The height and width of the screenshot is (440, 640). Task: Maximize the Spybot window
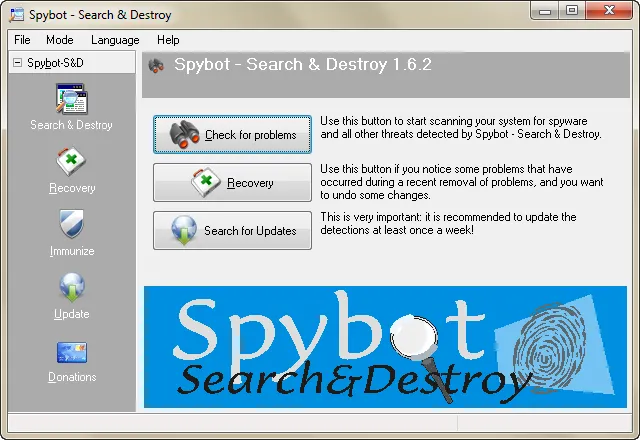(x=572, y=11)
